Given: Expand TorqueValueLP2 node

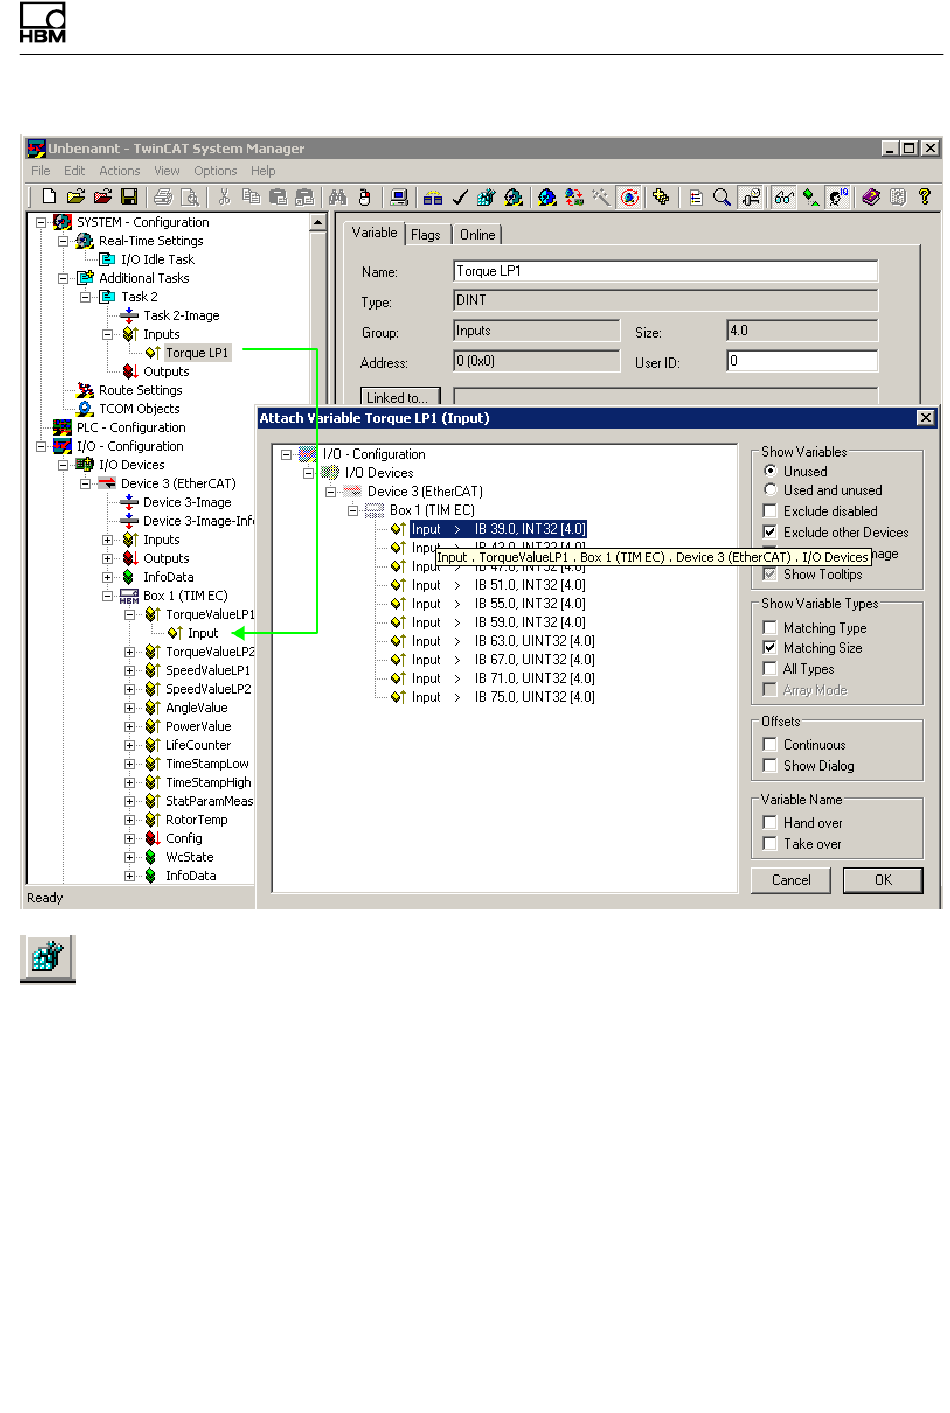Looking at the screenshot, I should (129, 652).
